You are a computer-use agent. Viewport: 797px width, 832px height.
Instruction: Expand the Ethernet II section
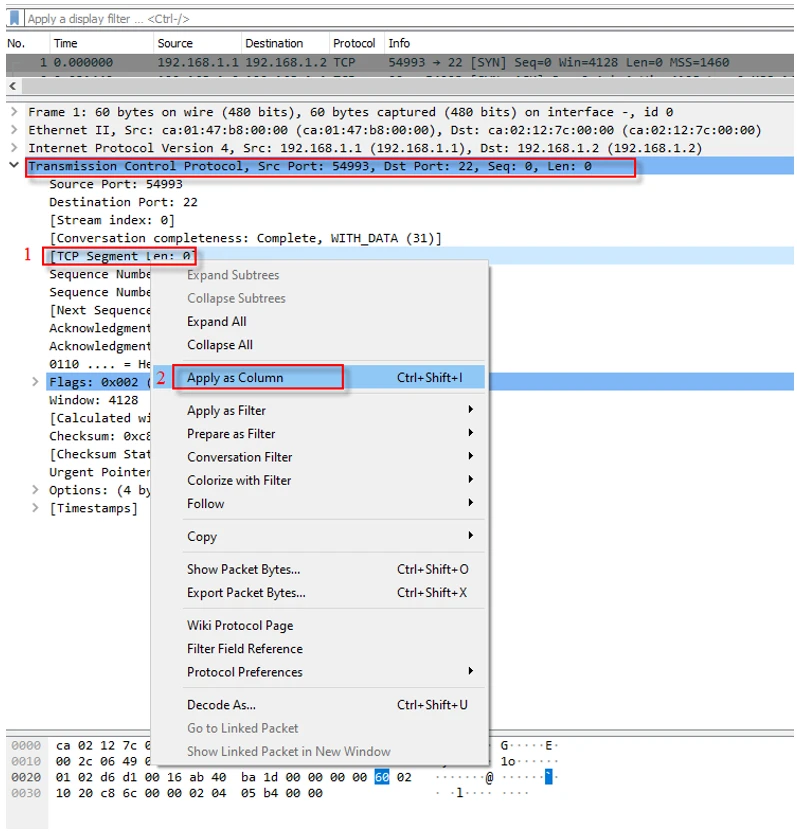(x=14, y=130)
